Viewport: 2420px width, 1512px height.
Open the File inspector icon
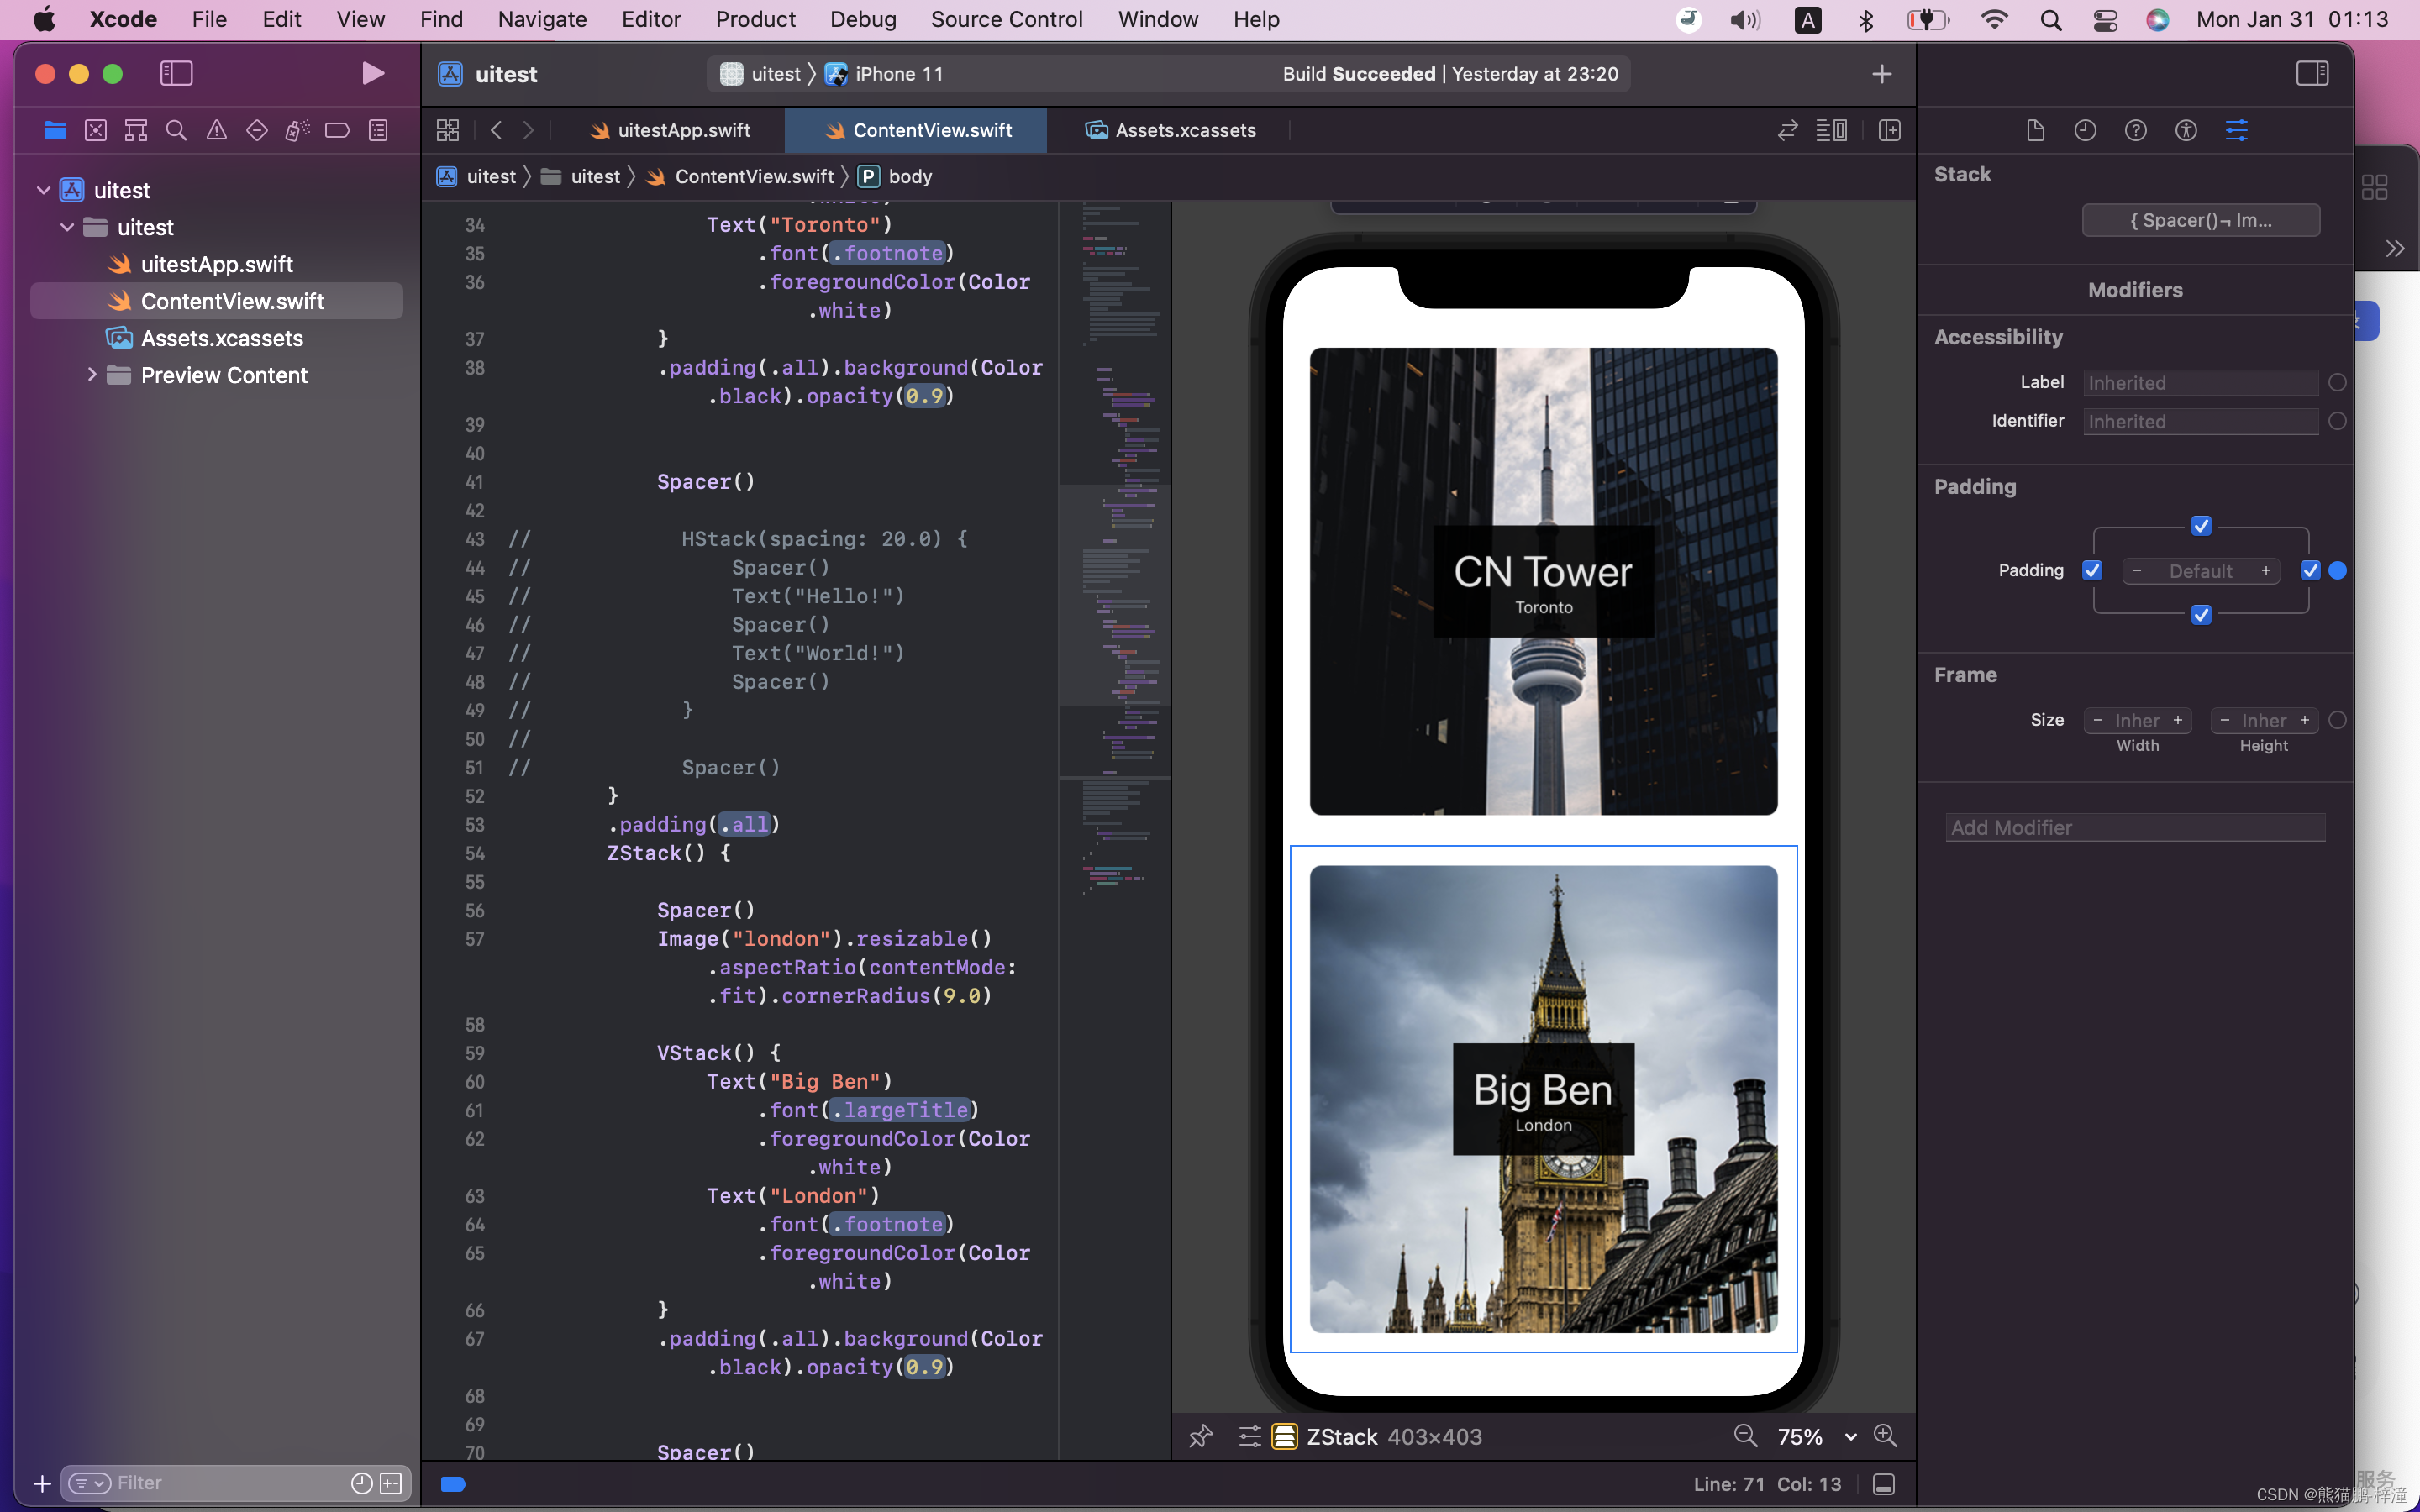click(2035, 130)
